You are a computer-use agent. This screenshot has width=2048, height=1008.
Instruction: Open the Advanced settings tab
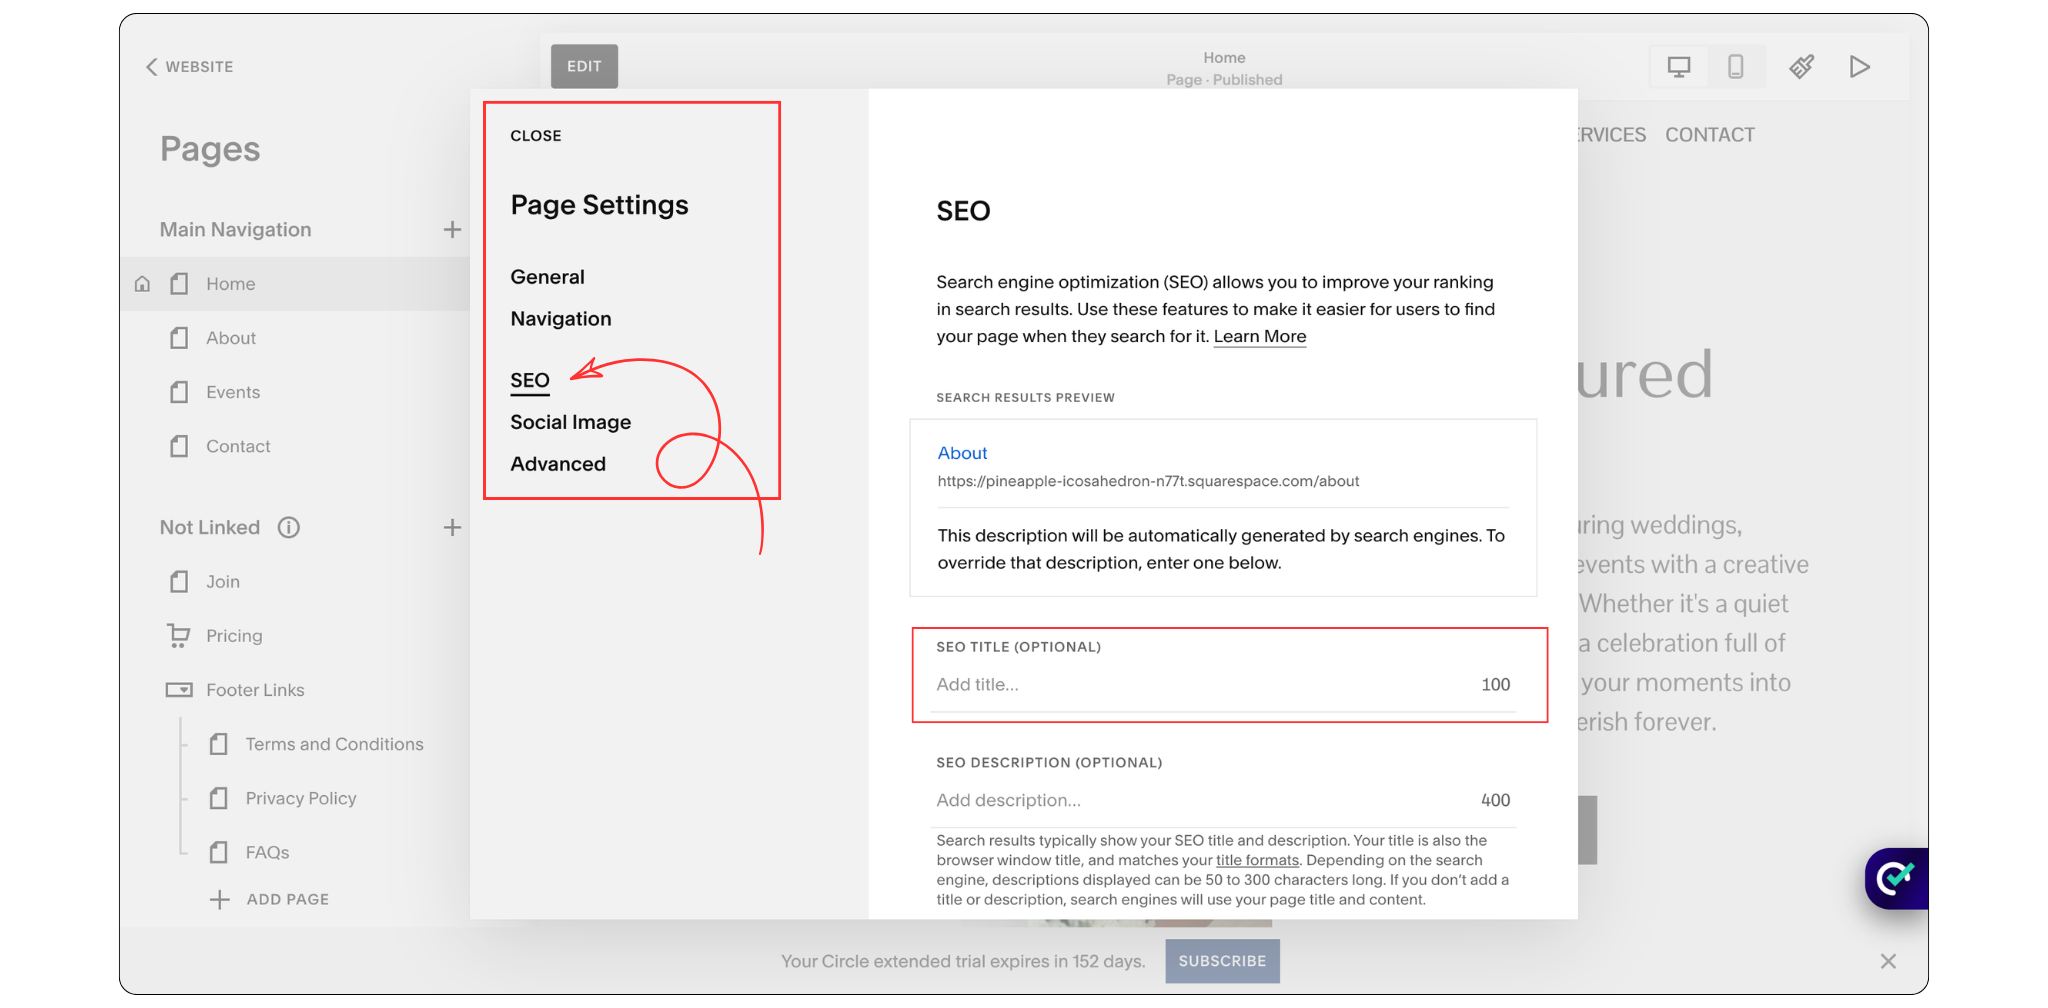(x=558, y=464)
